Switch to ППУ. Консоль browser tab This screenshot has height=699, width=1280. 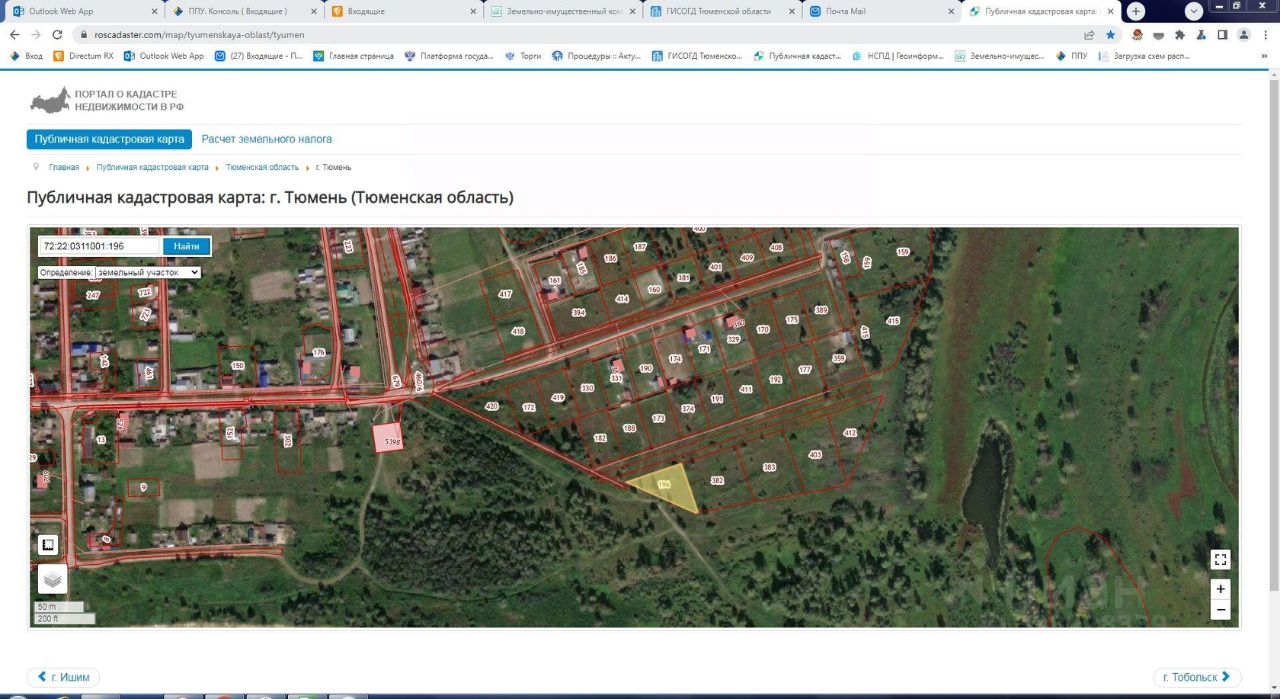(245, 11)
